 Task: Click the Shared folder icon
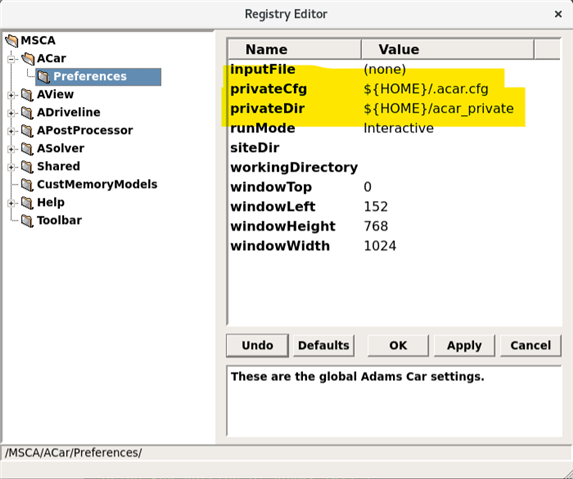(x=27, y=167)
